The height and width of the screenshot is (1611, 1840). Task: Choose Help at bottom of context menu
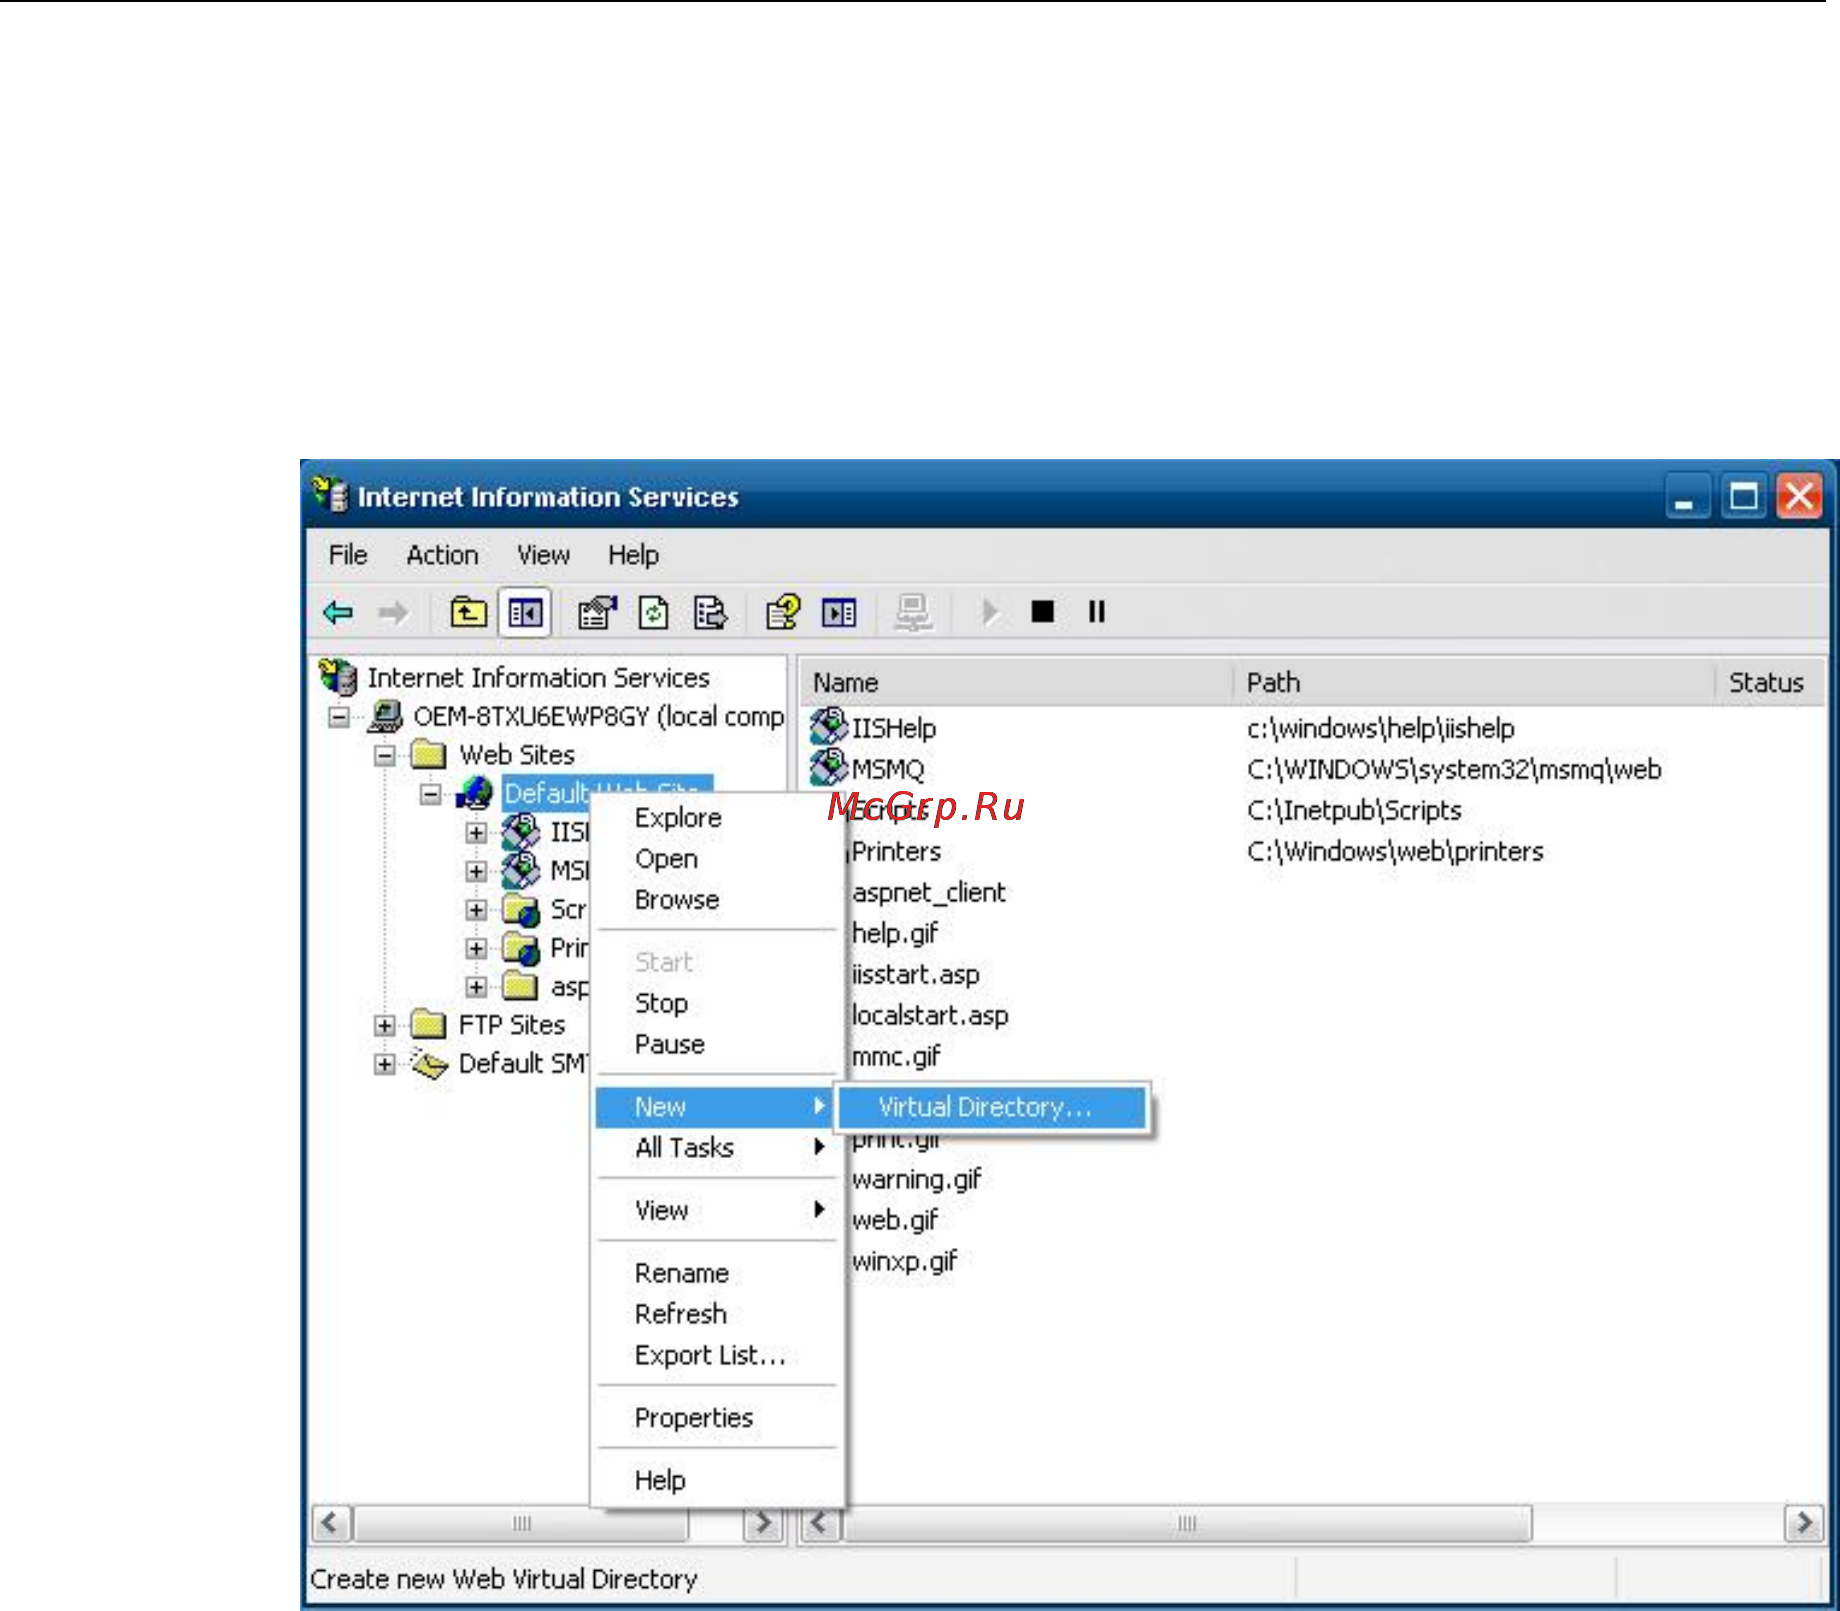pyautogui.click(x=716, y=1479)
